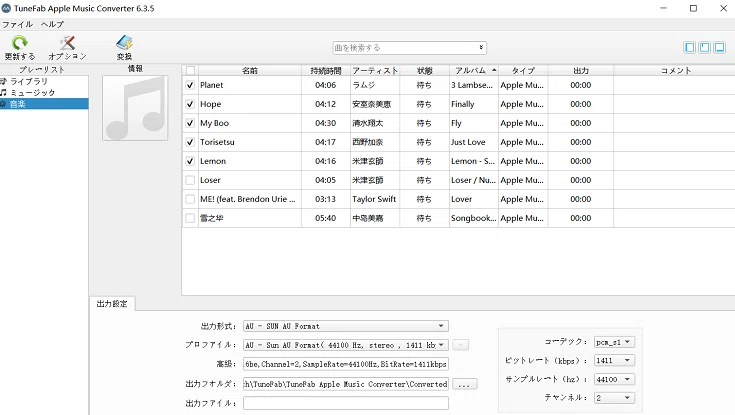
Task: Open the ファイル menu
Action: [17, 24]
